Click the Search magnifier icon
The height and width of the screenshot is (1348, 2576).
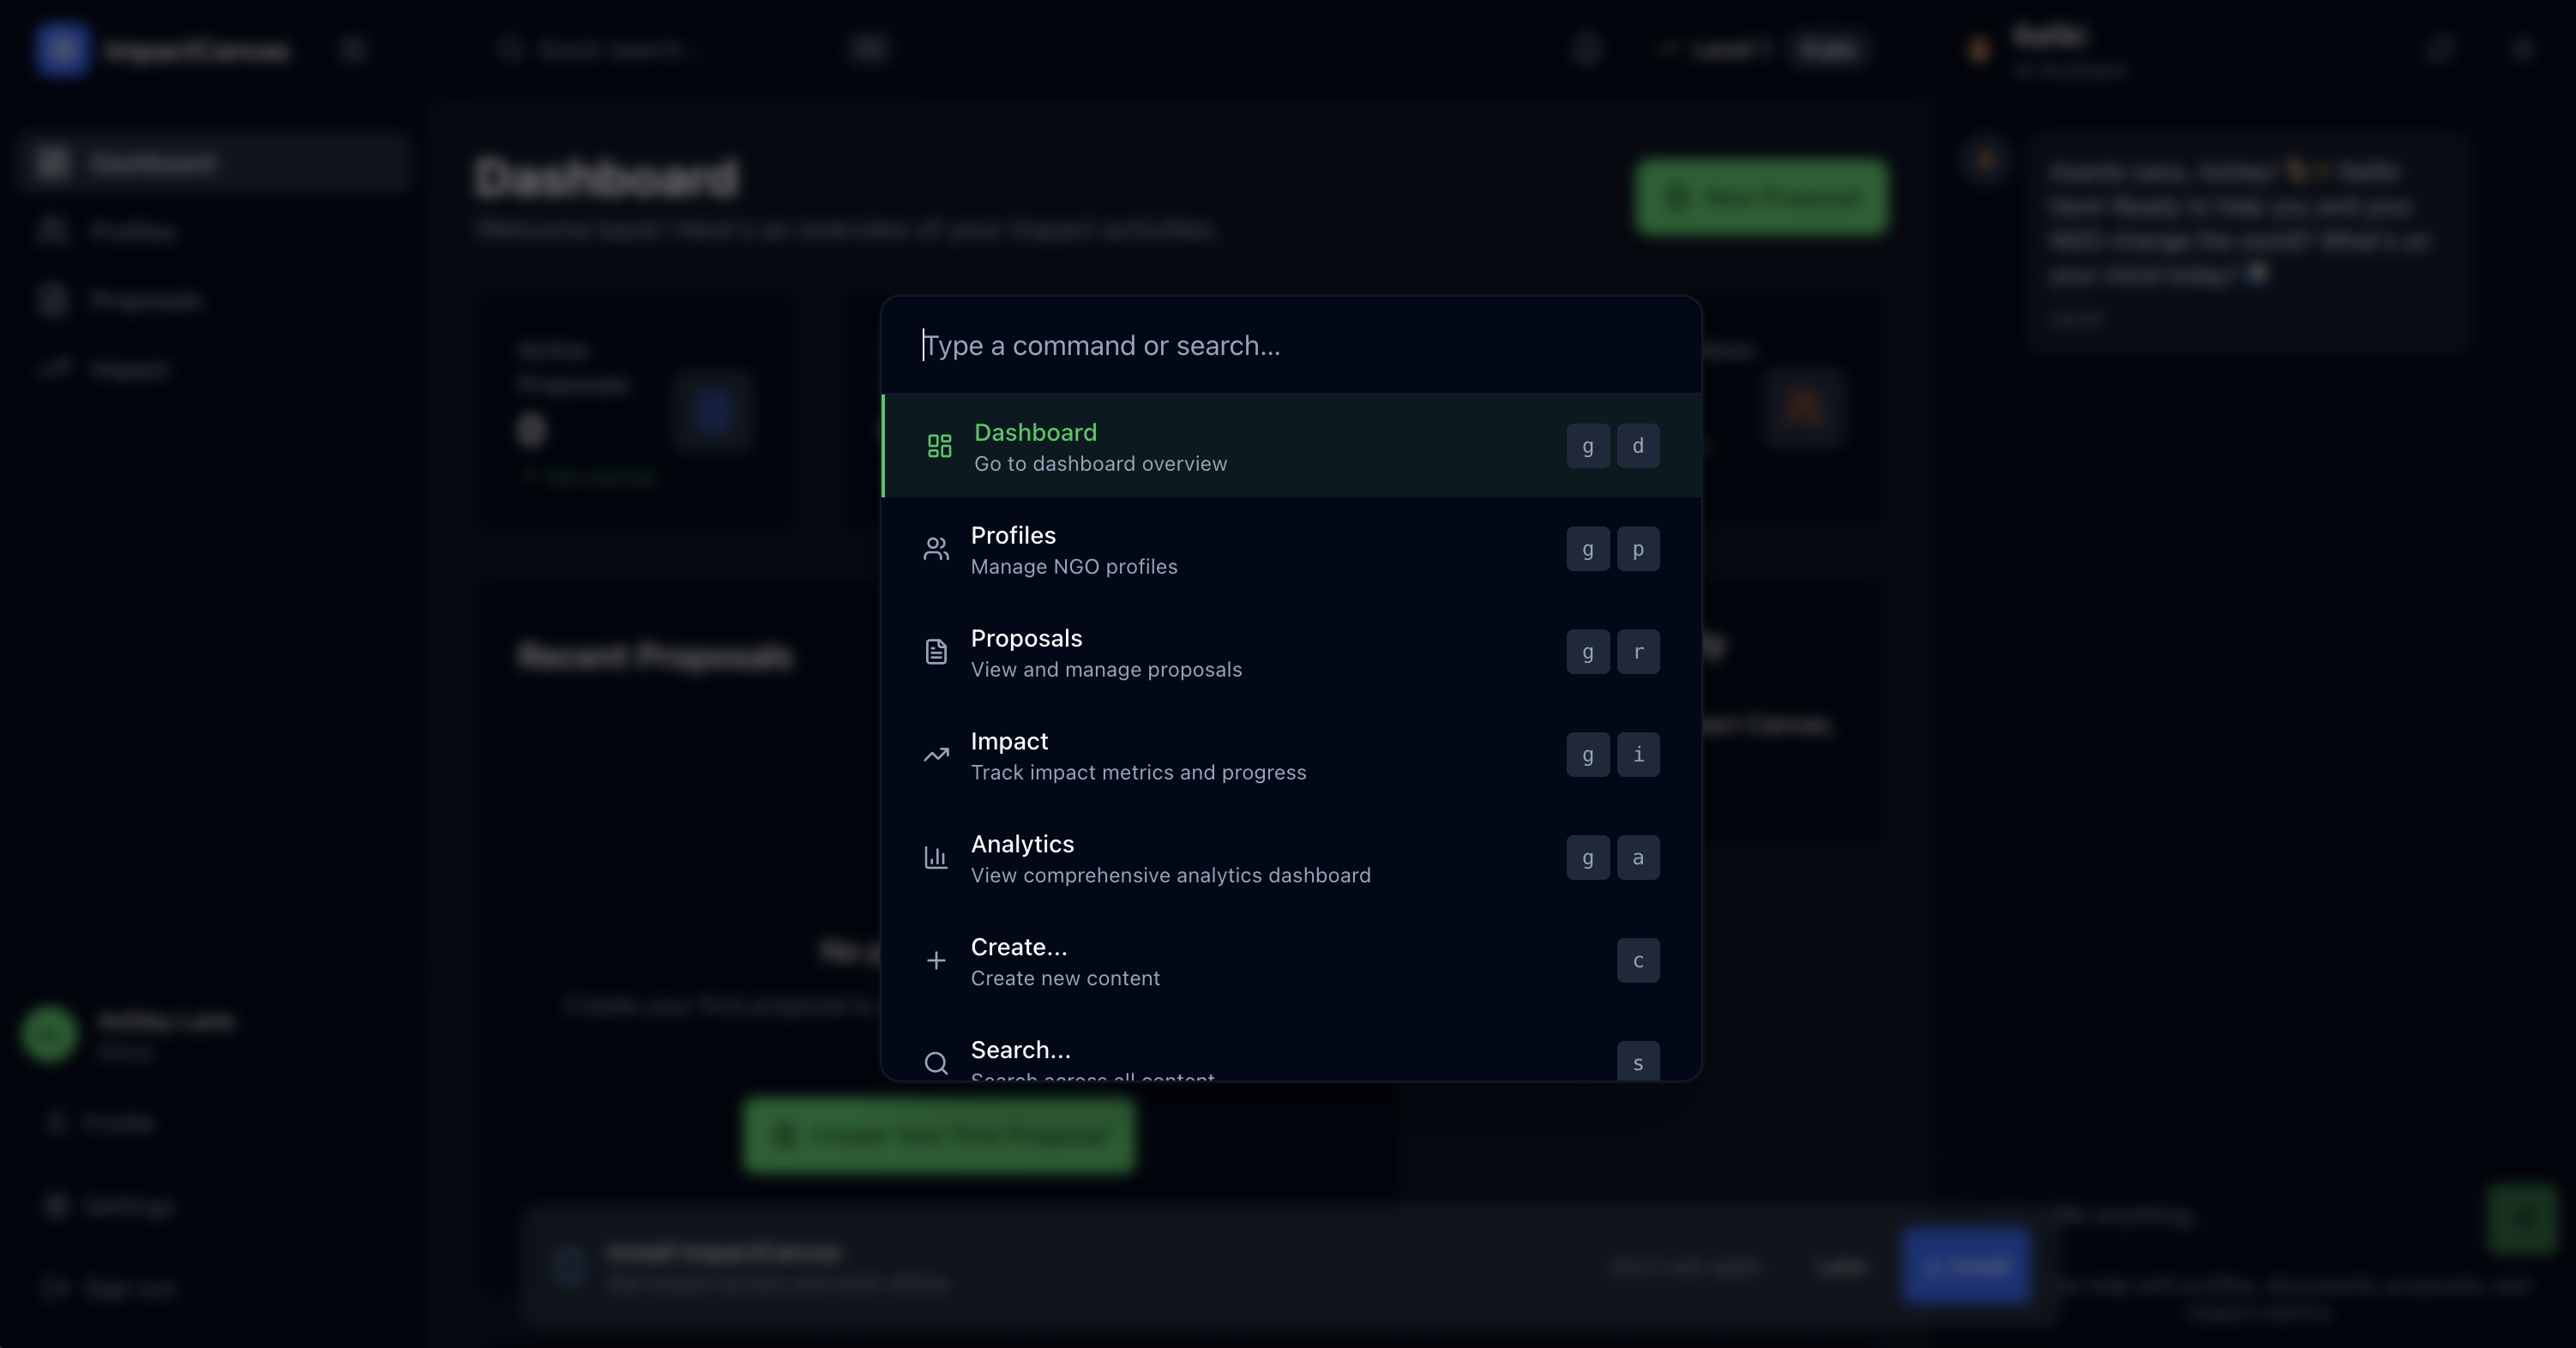pos(936,1063)
